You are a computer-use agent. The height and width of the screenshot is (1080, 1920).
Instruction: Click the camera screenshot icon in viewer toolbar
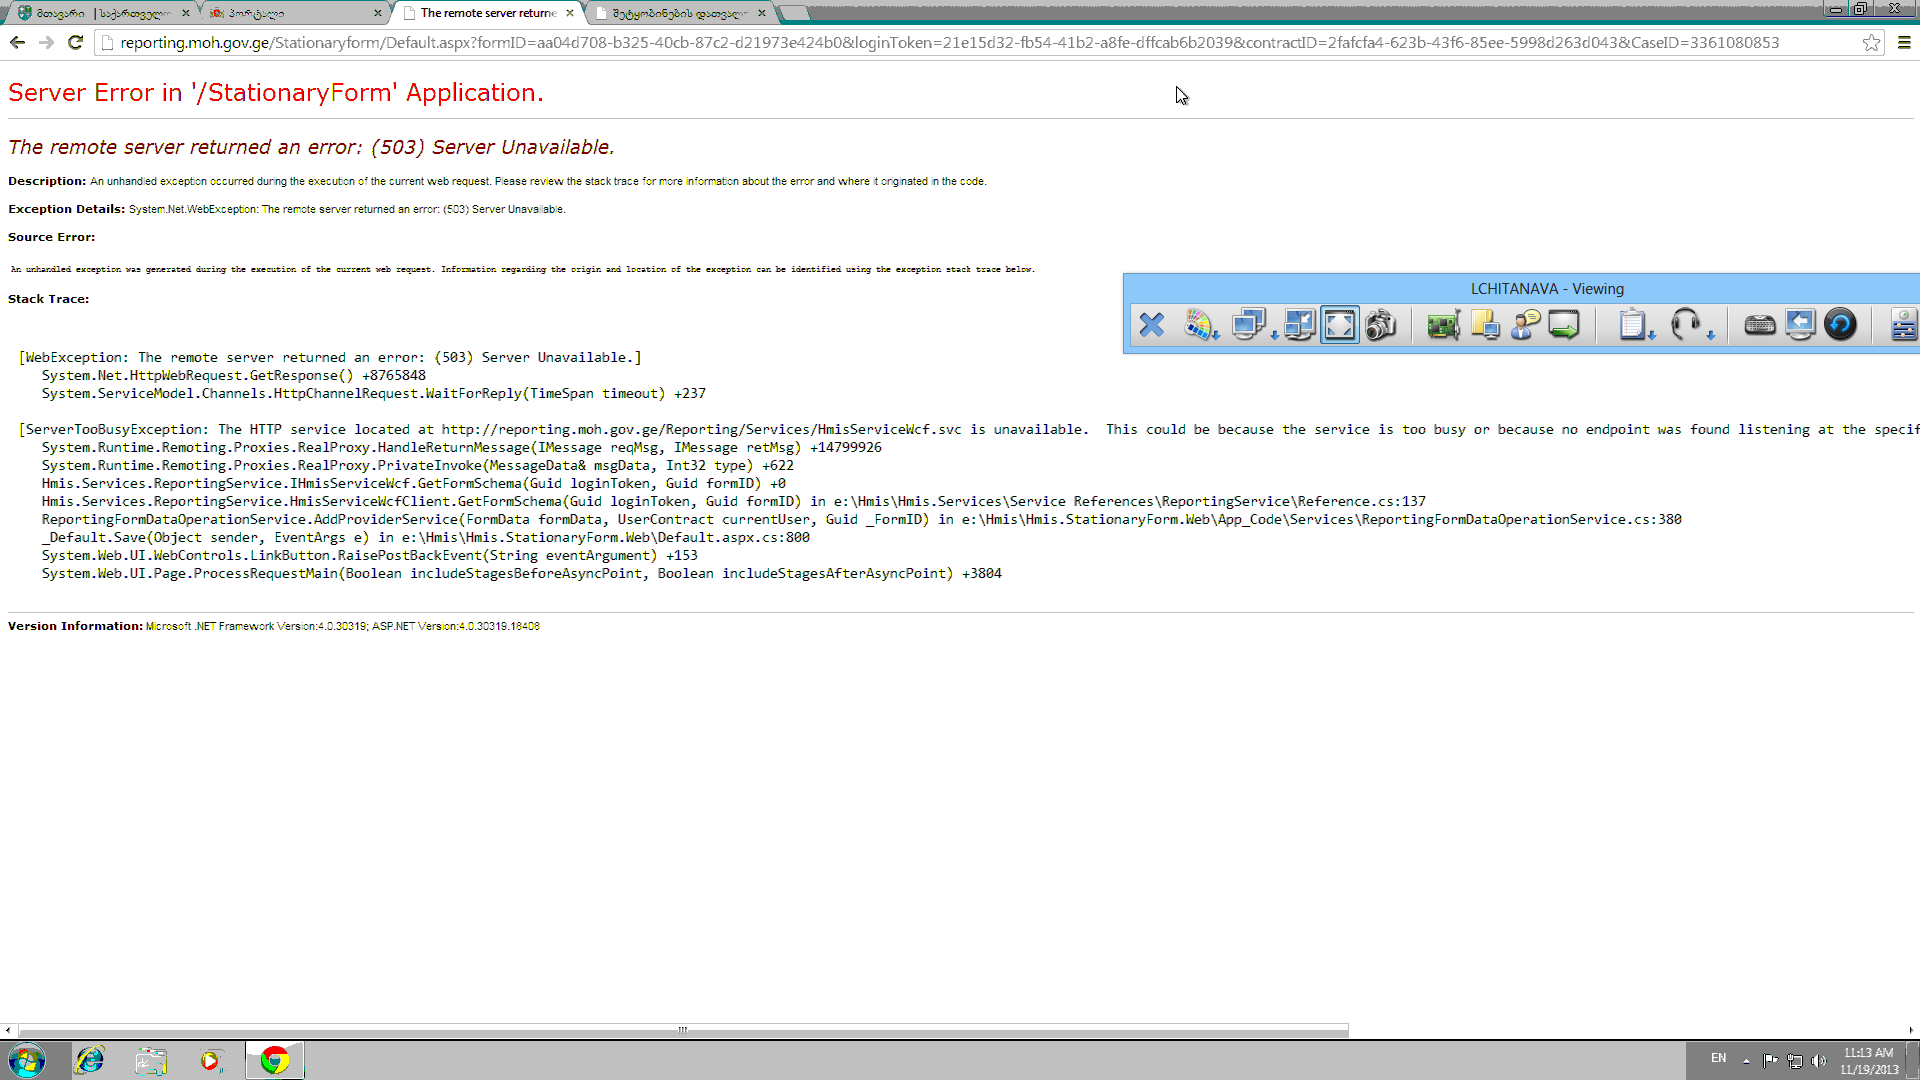(x=1381, y=325)
